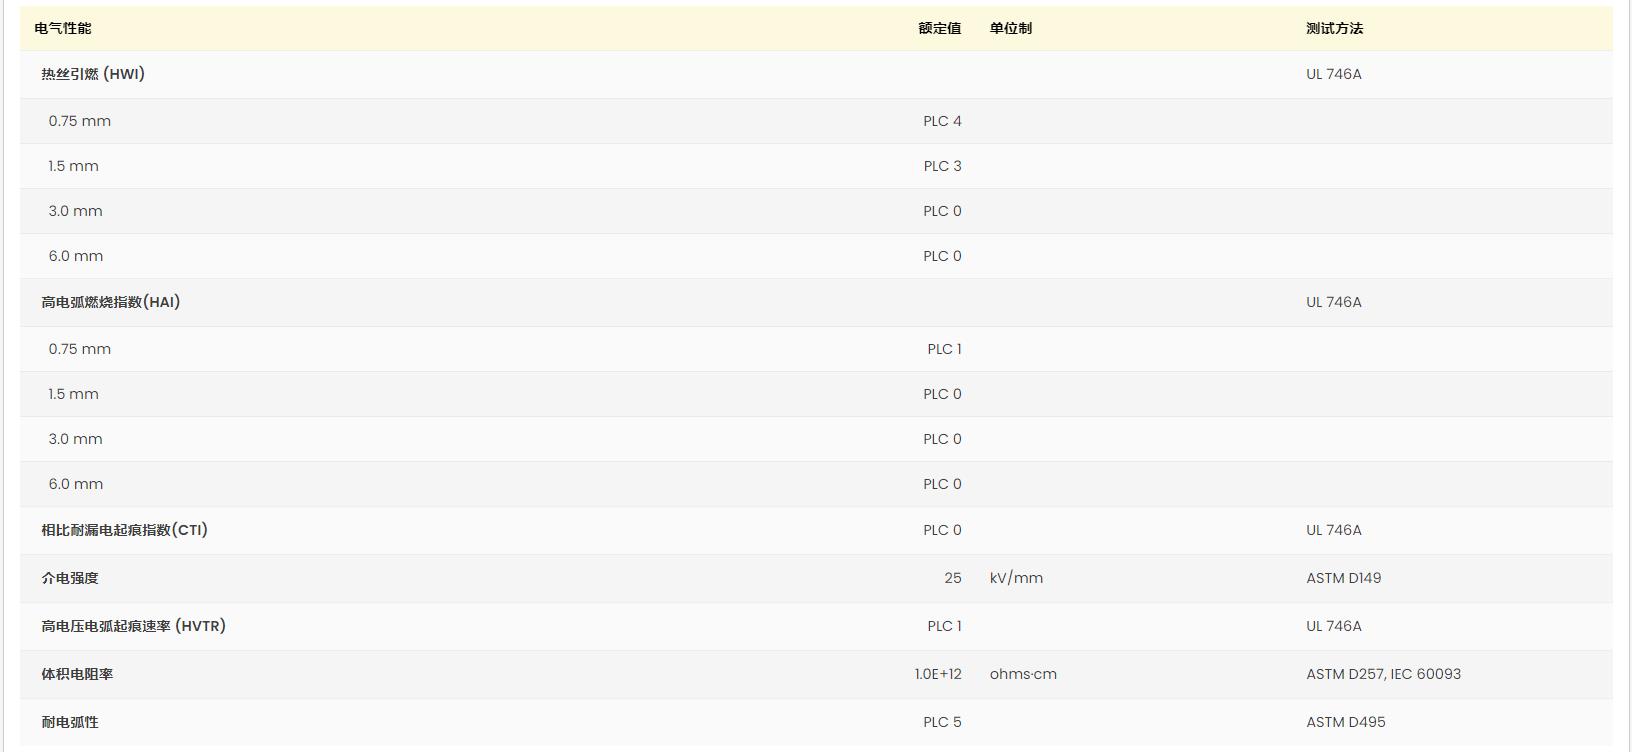Click PLC 0 for HWI 6.0 mm
1632x752 pixels.
pyautogui.click(x=942, y=256)
